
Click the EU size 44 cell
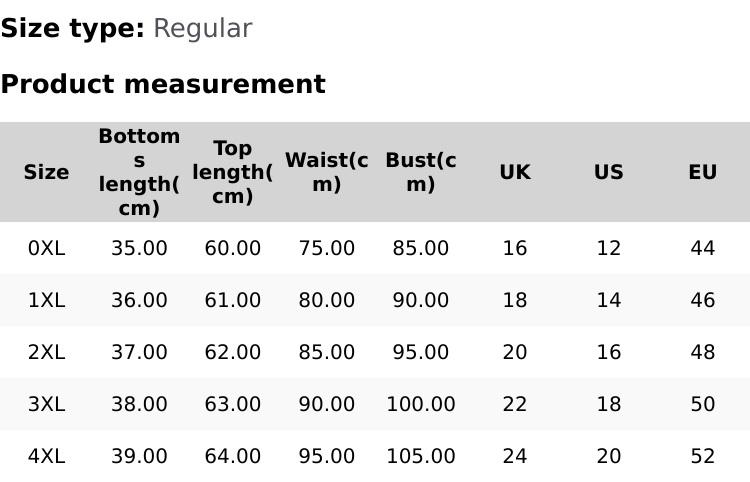pyautogui.click(x=703, y=248)
